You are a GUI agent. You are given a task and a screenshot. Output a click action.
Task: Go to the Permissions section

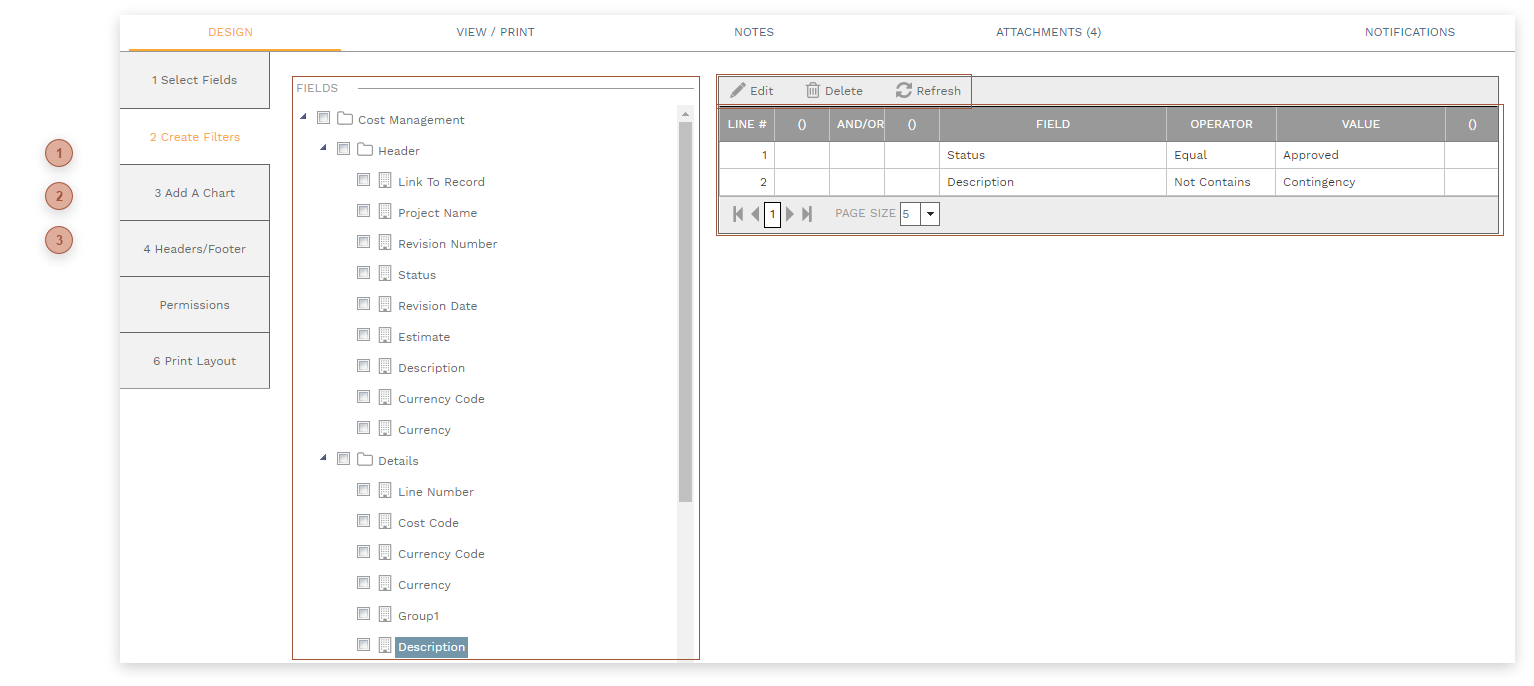point(194,305)
